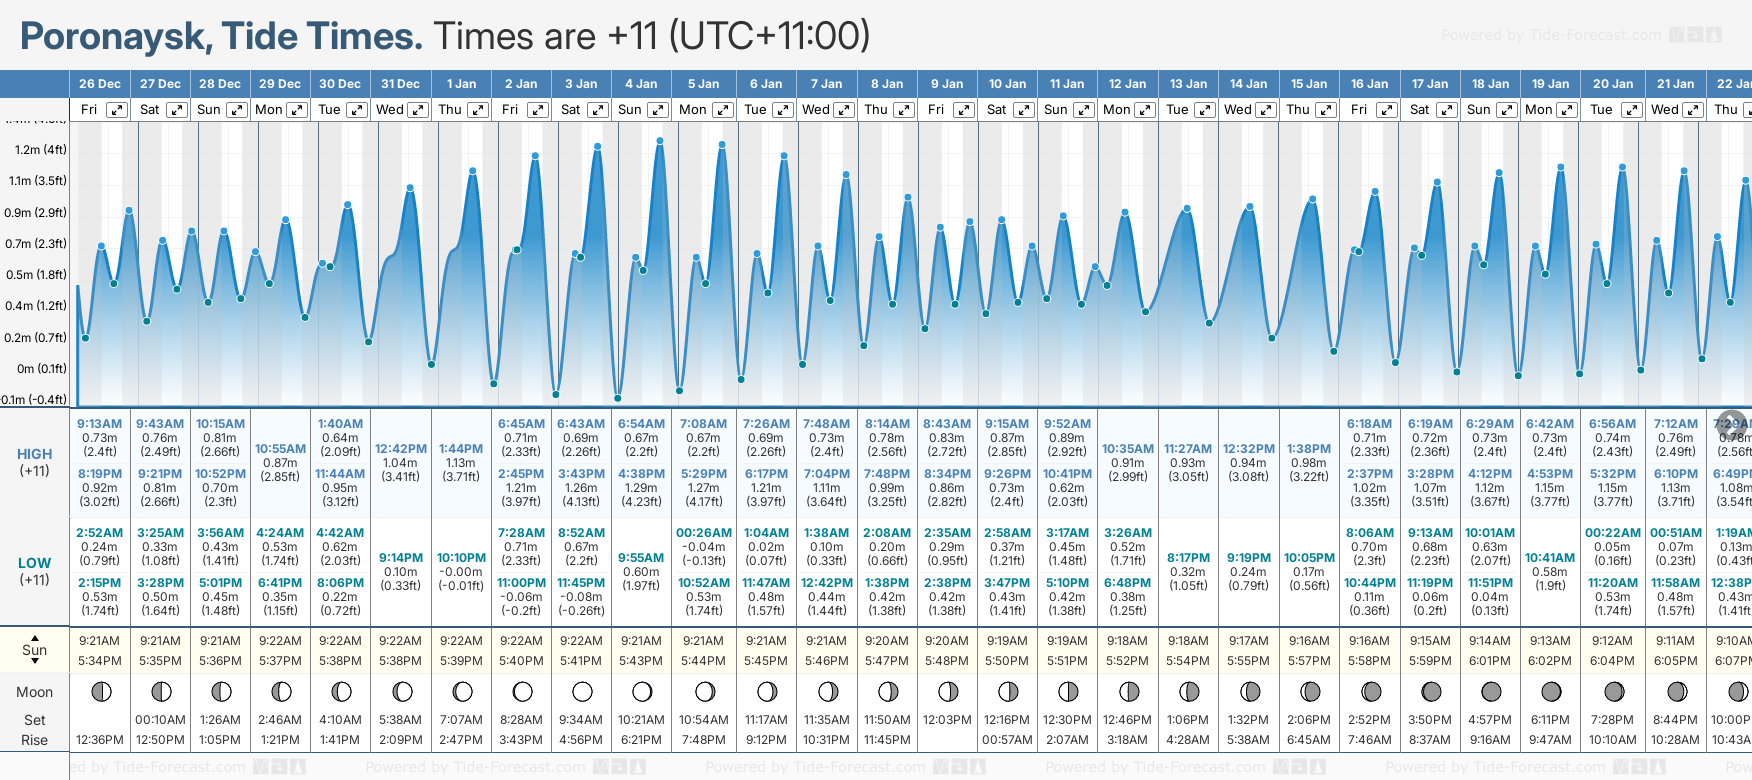This screenshot has width=1752, height=780.
Task: Click the expand arrows beside Sun 4 Jan
Action: click(657, 110)
